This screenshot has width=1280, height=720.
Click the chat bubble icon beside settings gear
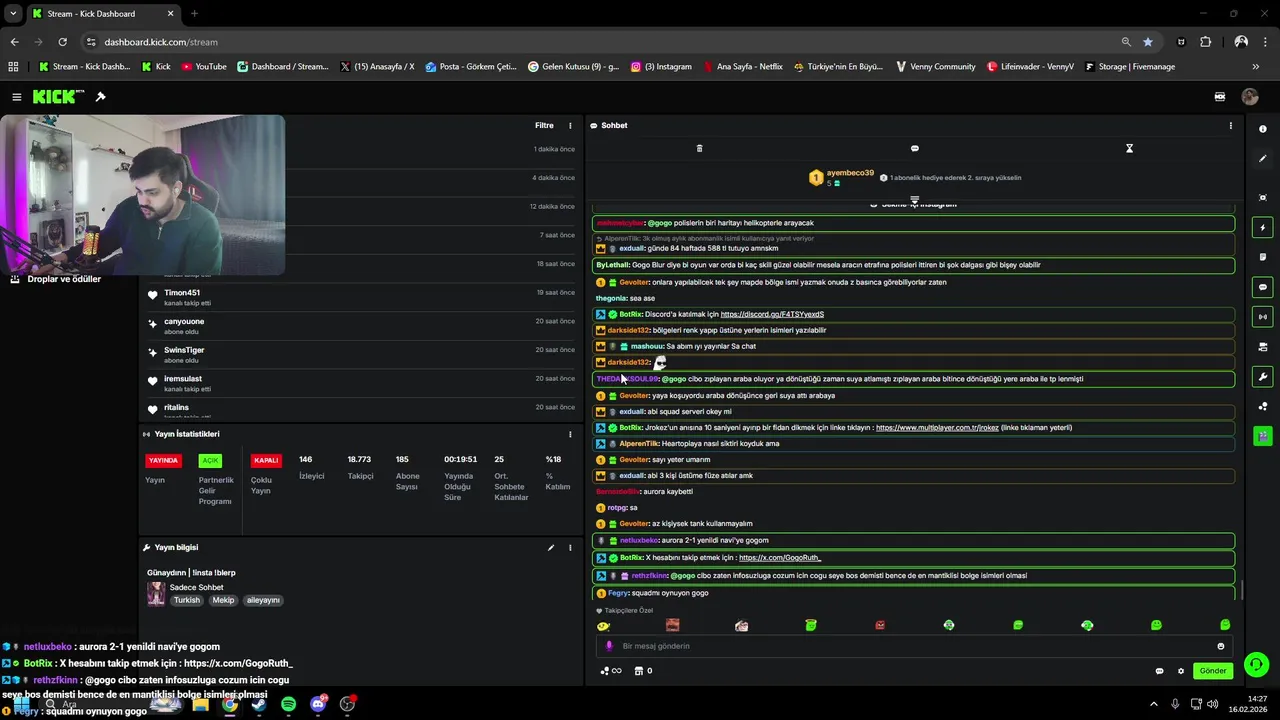tap(1159, 671)
